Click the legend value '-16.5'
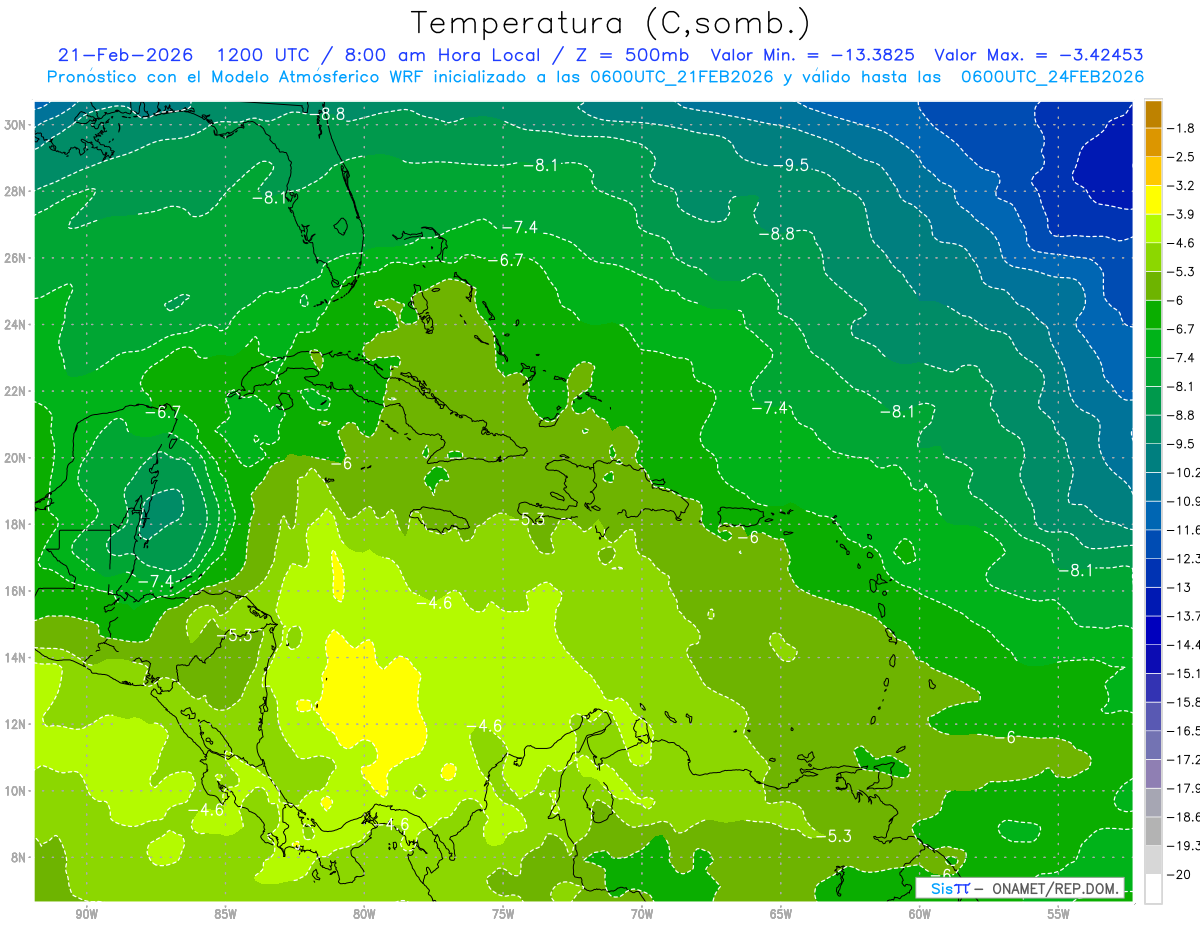The image size is (1200, 927). click(1183, 731)
